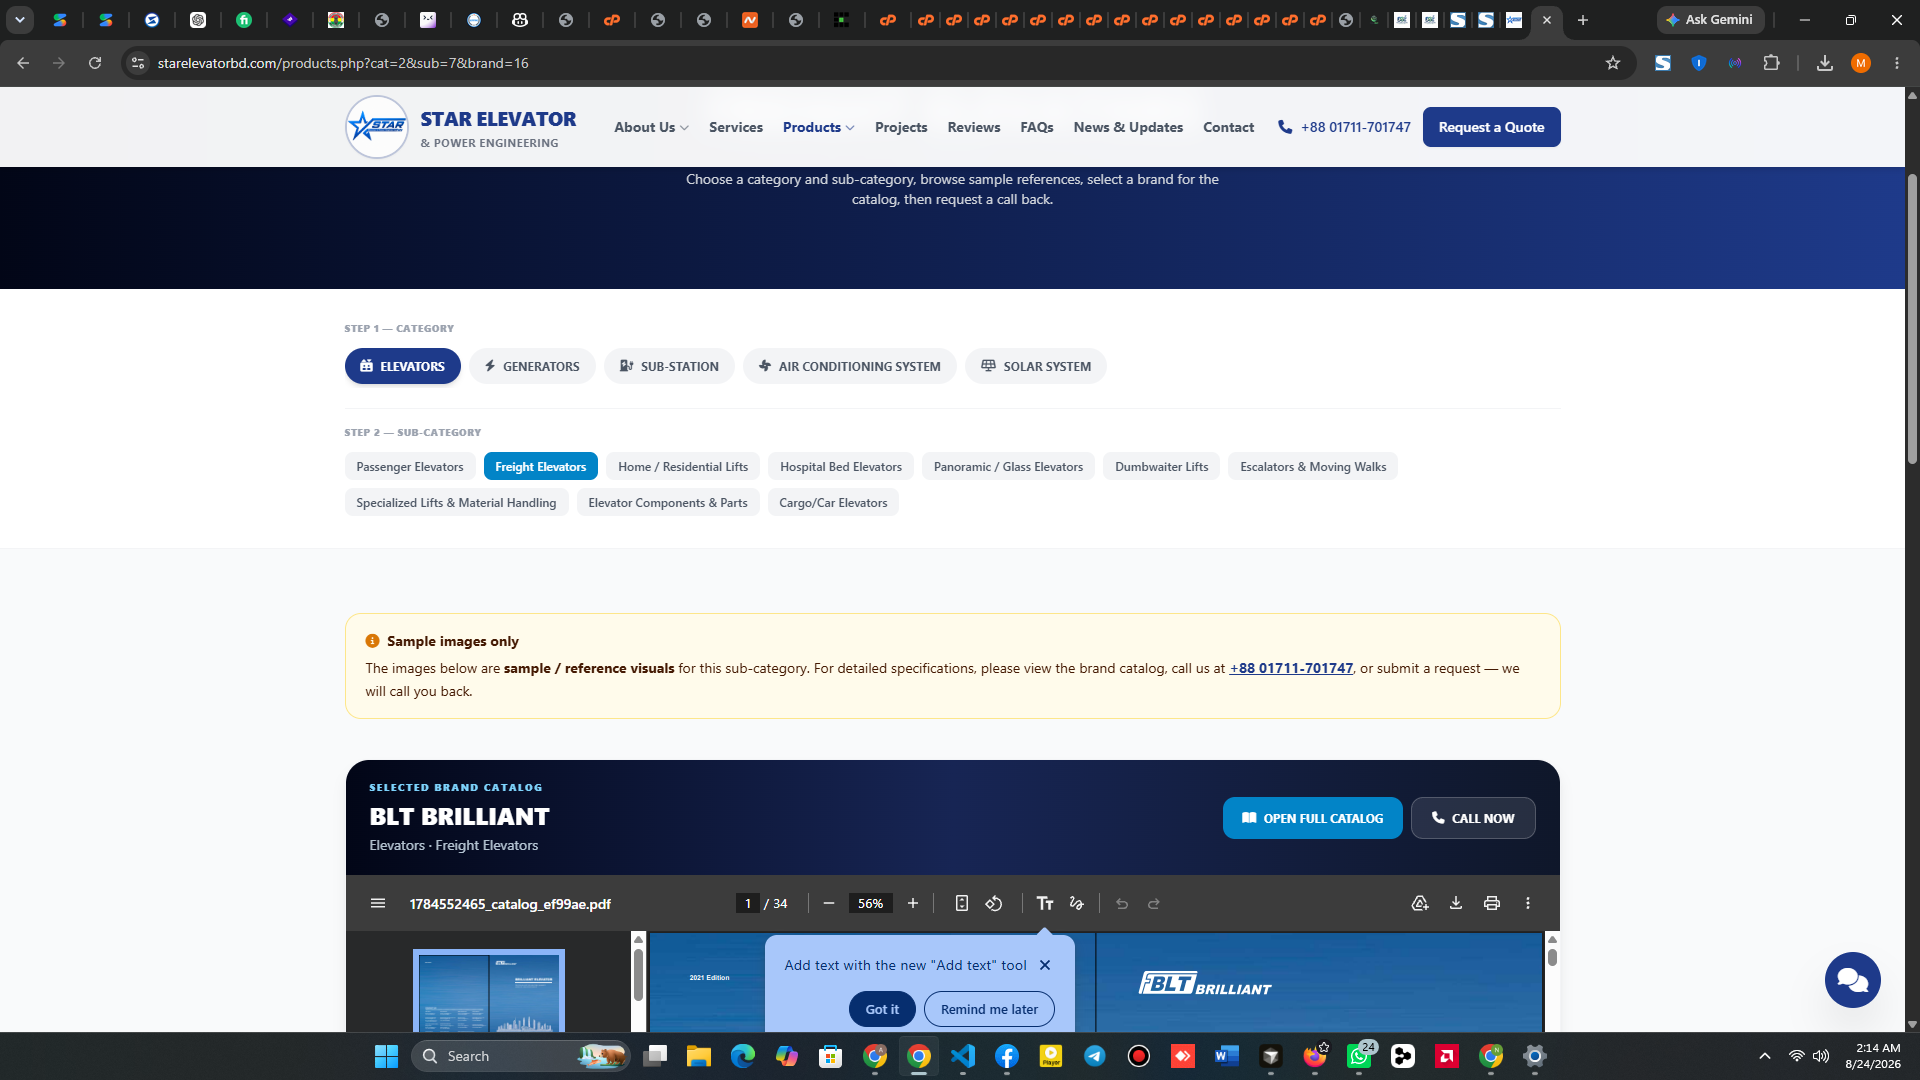Image resolution: width=1920 pixels, height=1080 pixels.
Task: Click the save to Drive icon in the PDF toolbar
Action: coord(1420,903)
